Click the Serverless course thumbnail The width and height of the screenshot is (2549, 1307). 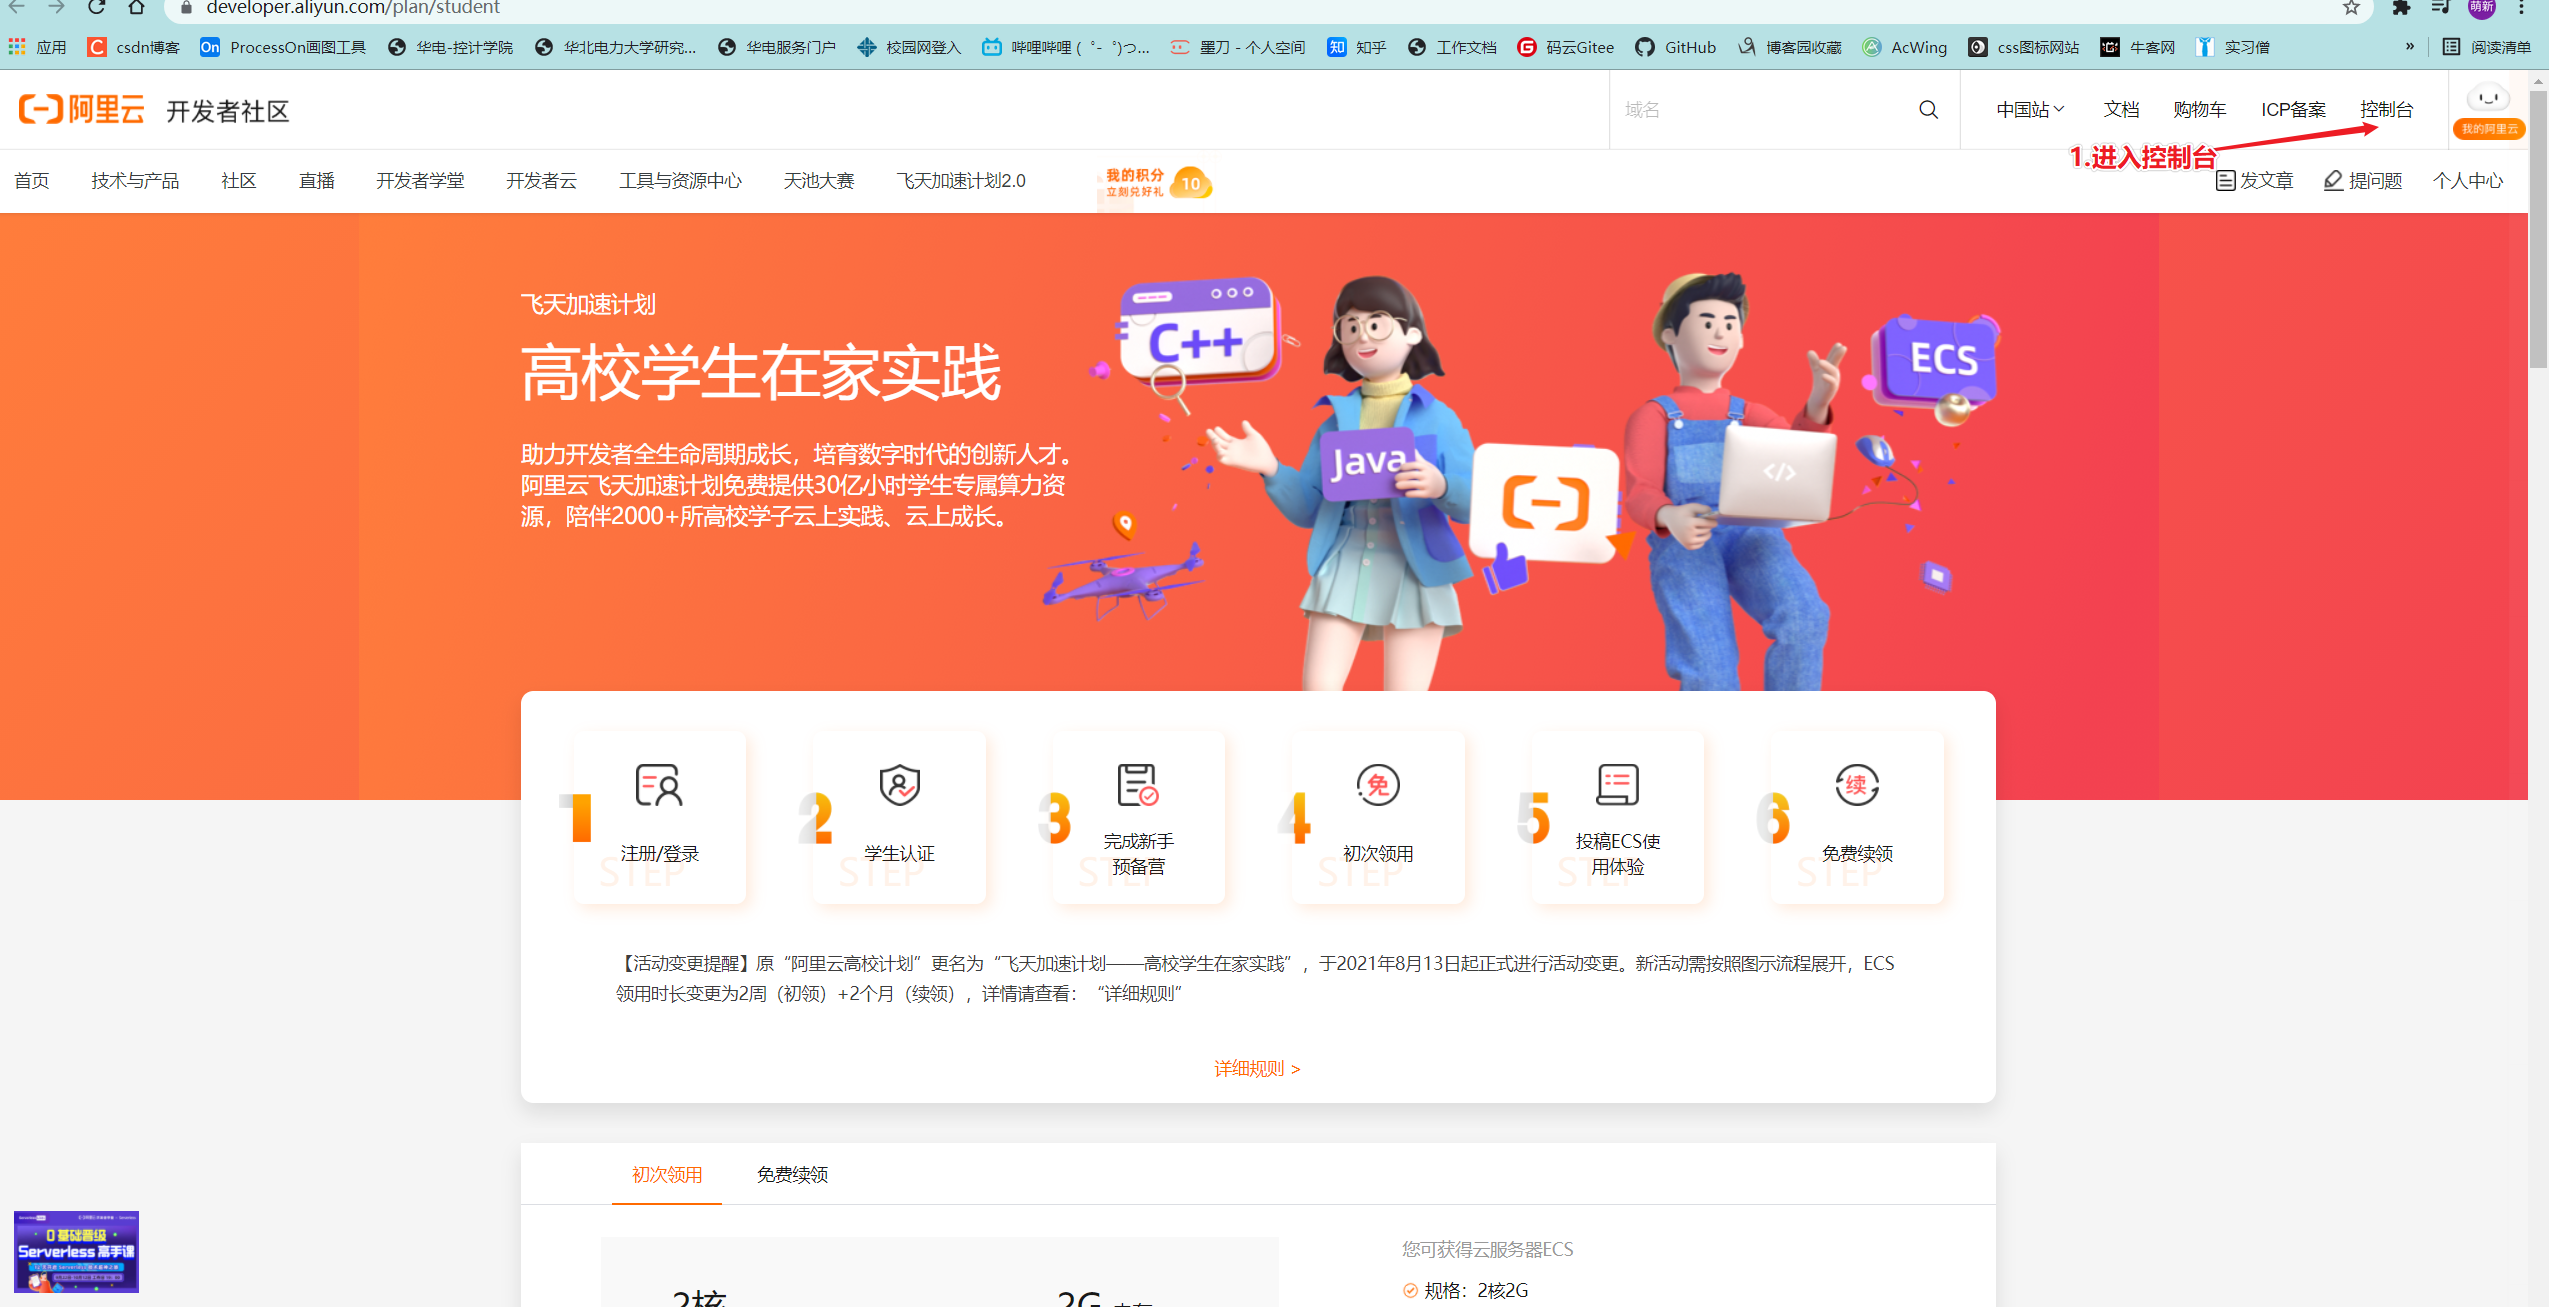click(75, 1251)
